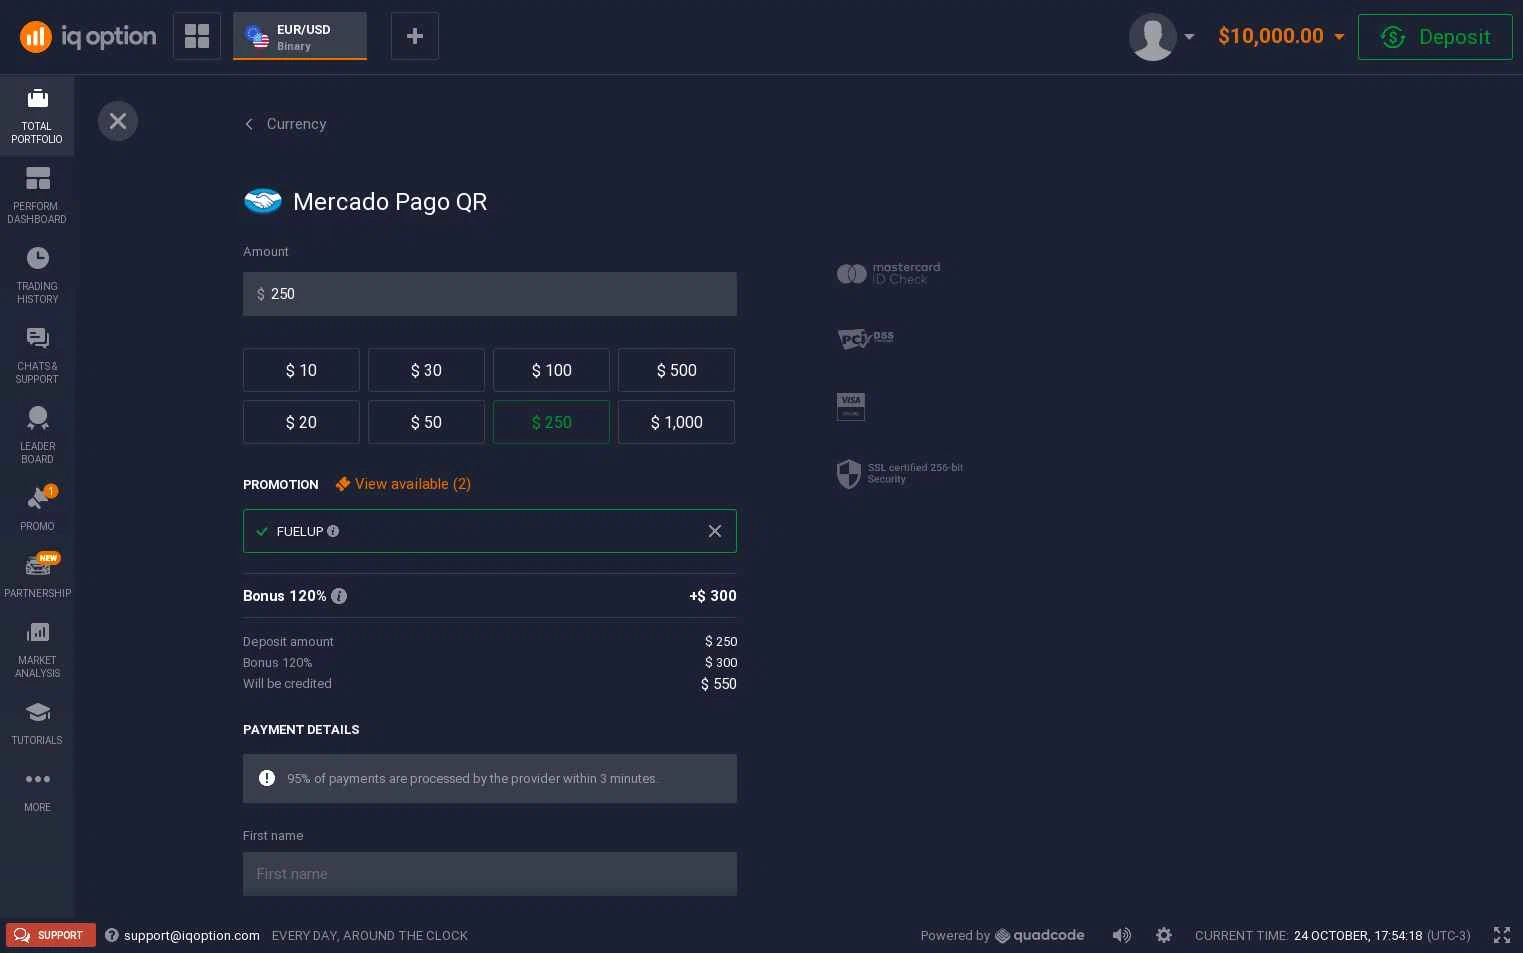Toggle fullscreen mode icon
This screenshot has height=953, width=1523.
pos(1502,935)
